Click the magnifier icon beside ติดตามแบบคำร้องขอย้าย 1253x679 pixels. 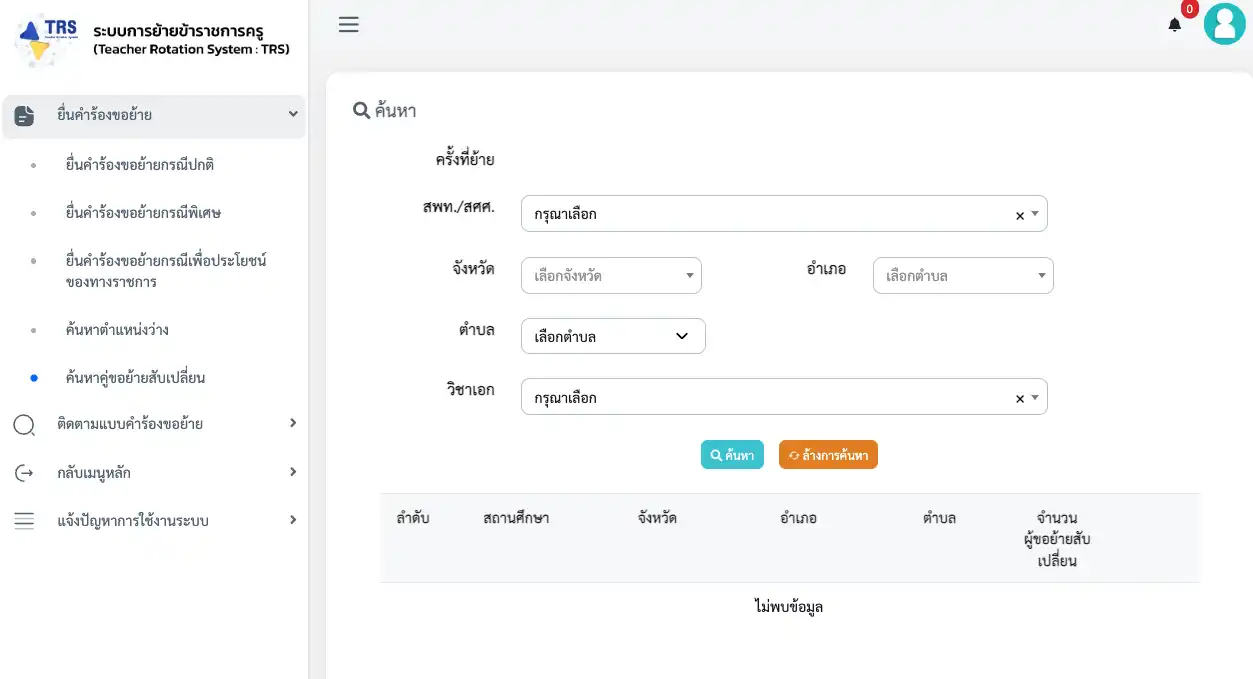coord(24,425)
